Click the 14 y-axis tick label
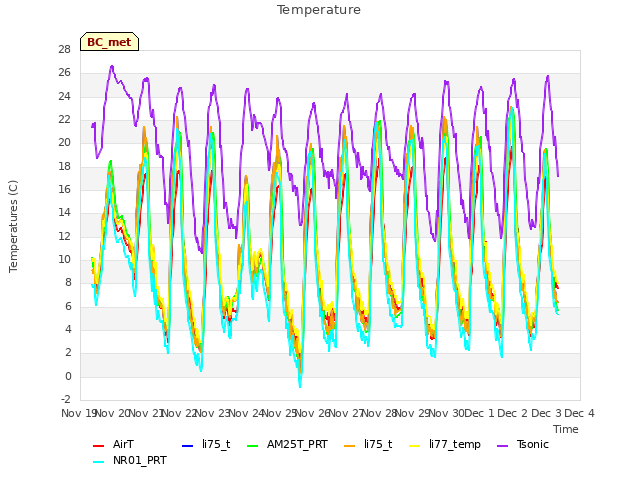The width and height of the screenshot is (640, 480). tap(64, 213)
